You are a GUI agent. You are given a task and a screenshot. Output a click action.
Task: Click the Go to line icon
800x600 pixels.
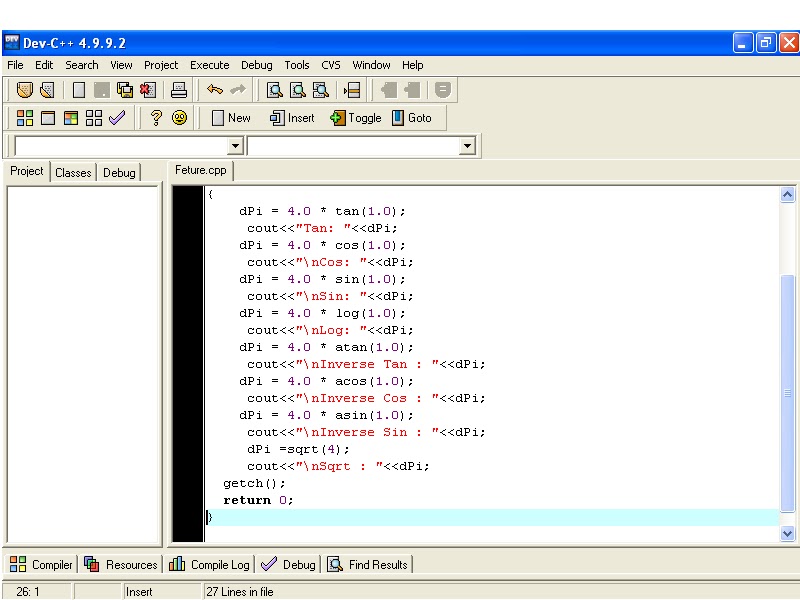(x=352, y=90)
